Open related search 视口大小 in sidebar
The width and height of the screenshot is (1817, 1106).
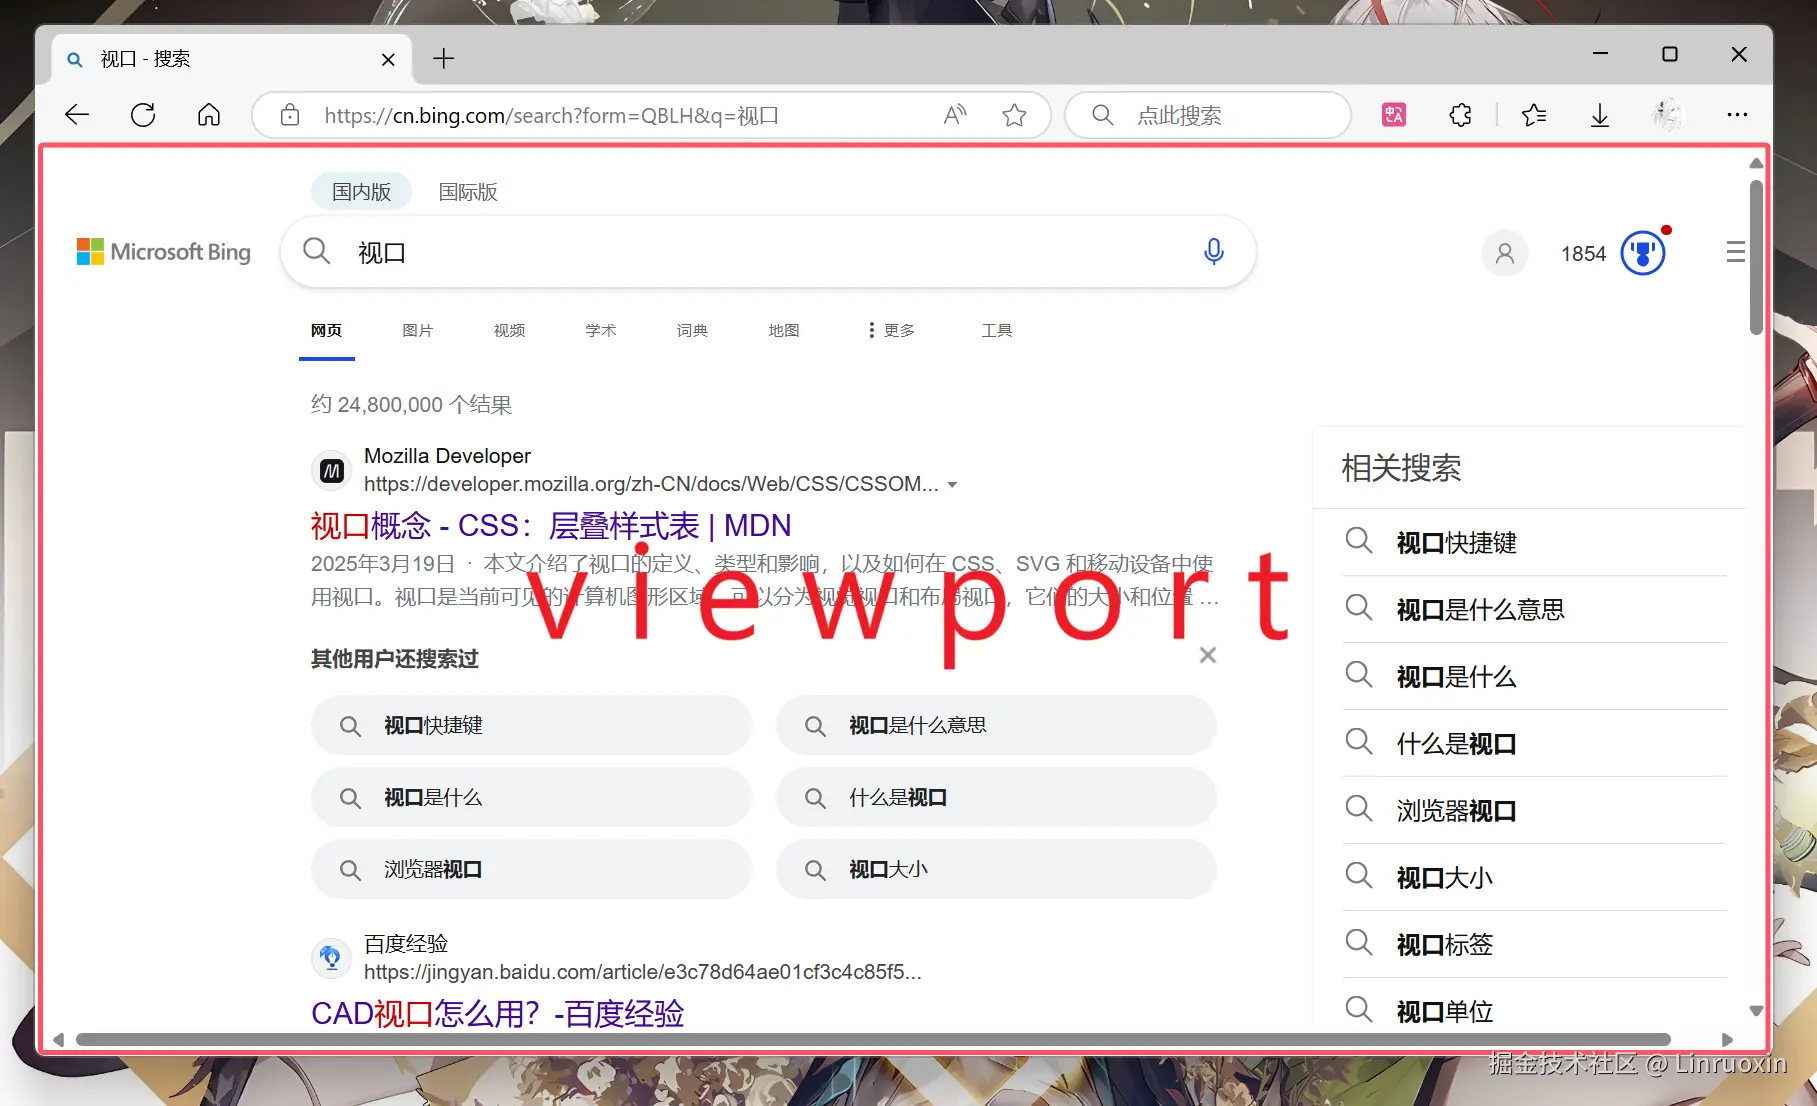point(1535,878)
